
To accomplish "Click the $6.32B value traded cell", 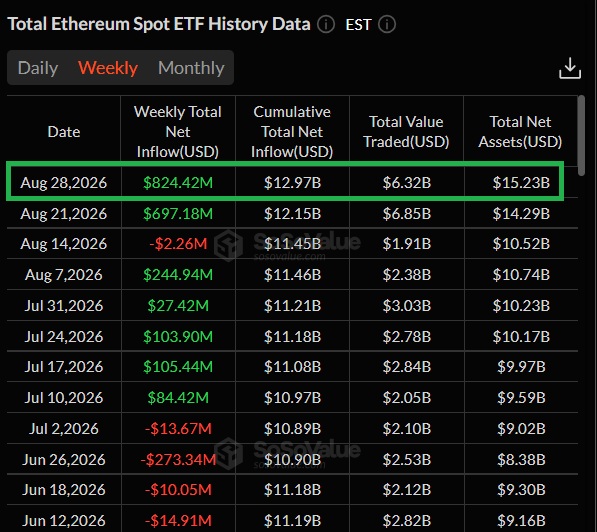I will click(407, 183).
